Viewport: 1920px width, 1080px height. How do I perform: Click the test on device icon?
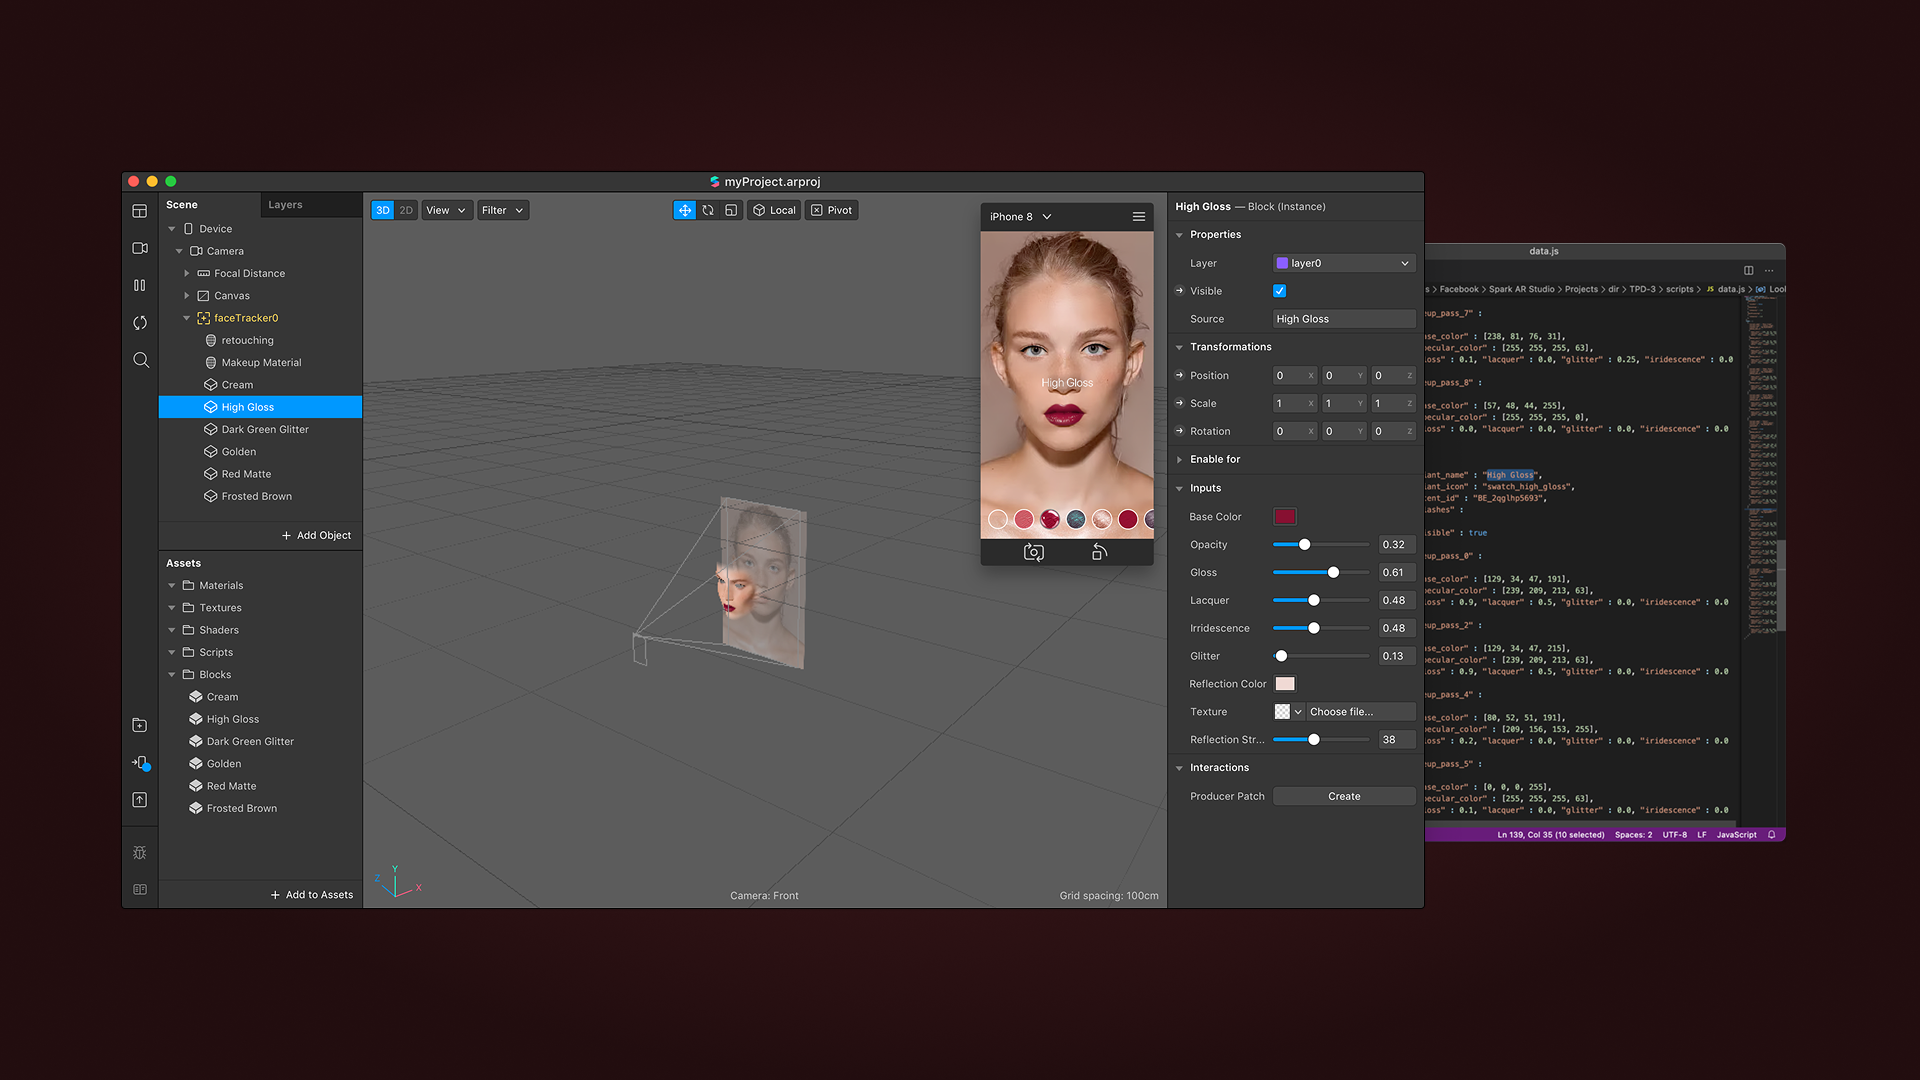pos(141,763)
